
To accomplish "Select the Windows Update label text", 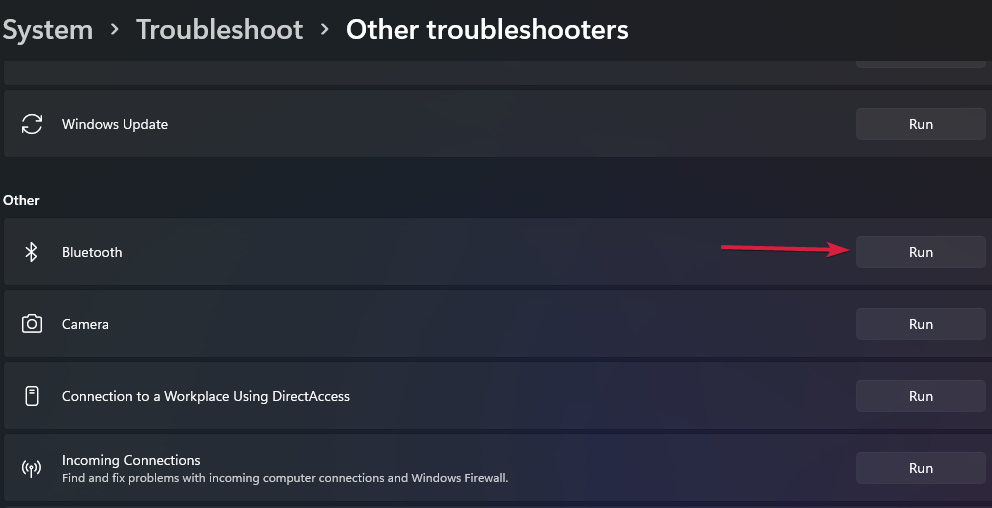I will (x=115, y=124).
